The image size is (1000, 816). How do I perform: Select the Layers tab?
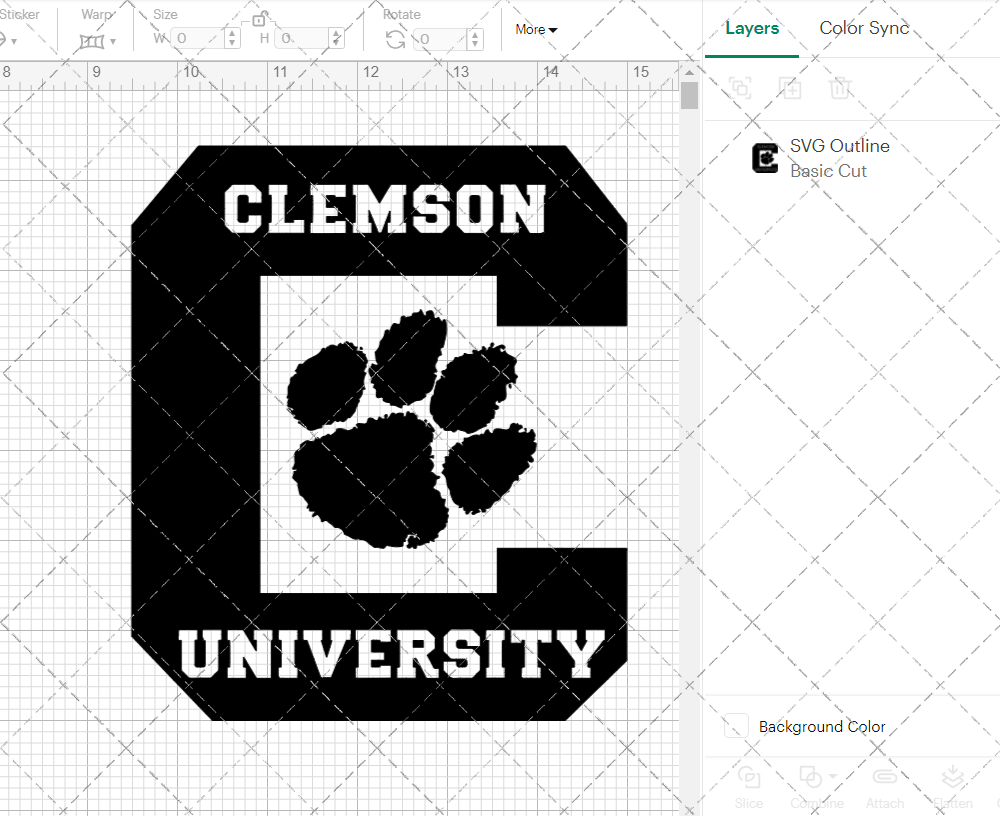[752, 28]
